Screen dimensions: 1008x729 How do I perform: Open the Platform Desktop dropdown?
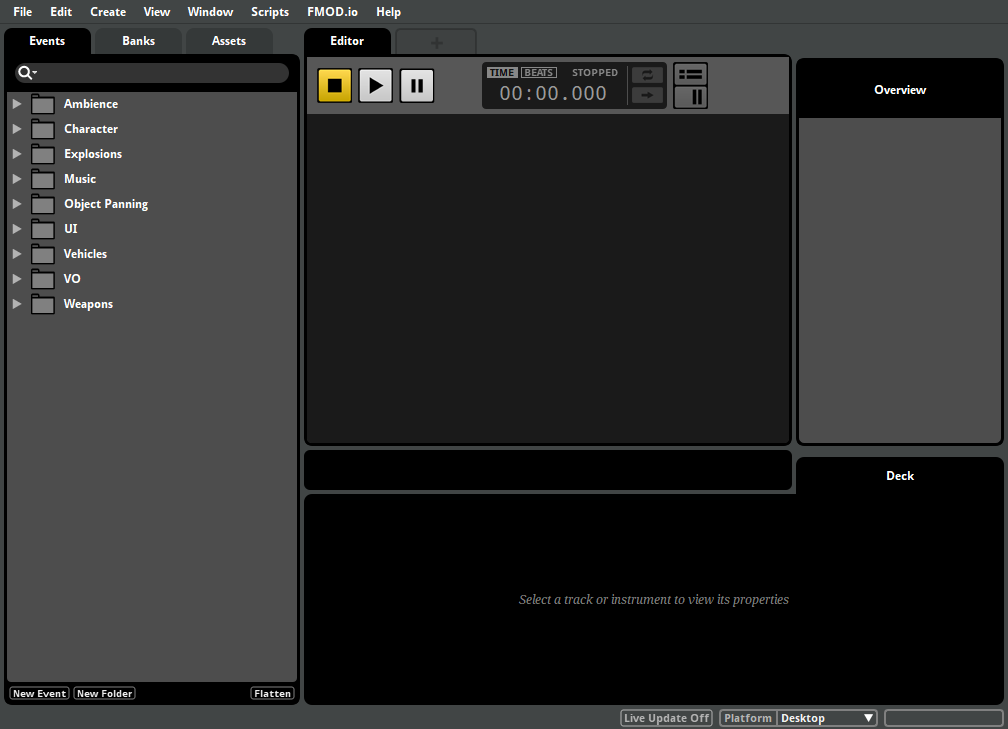[827, 718]
